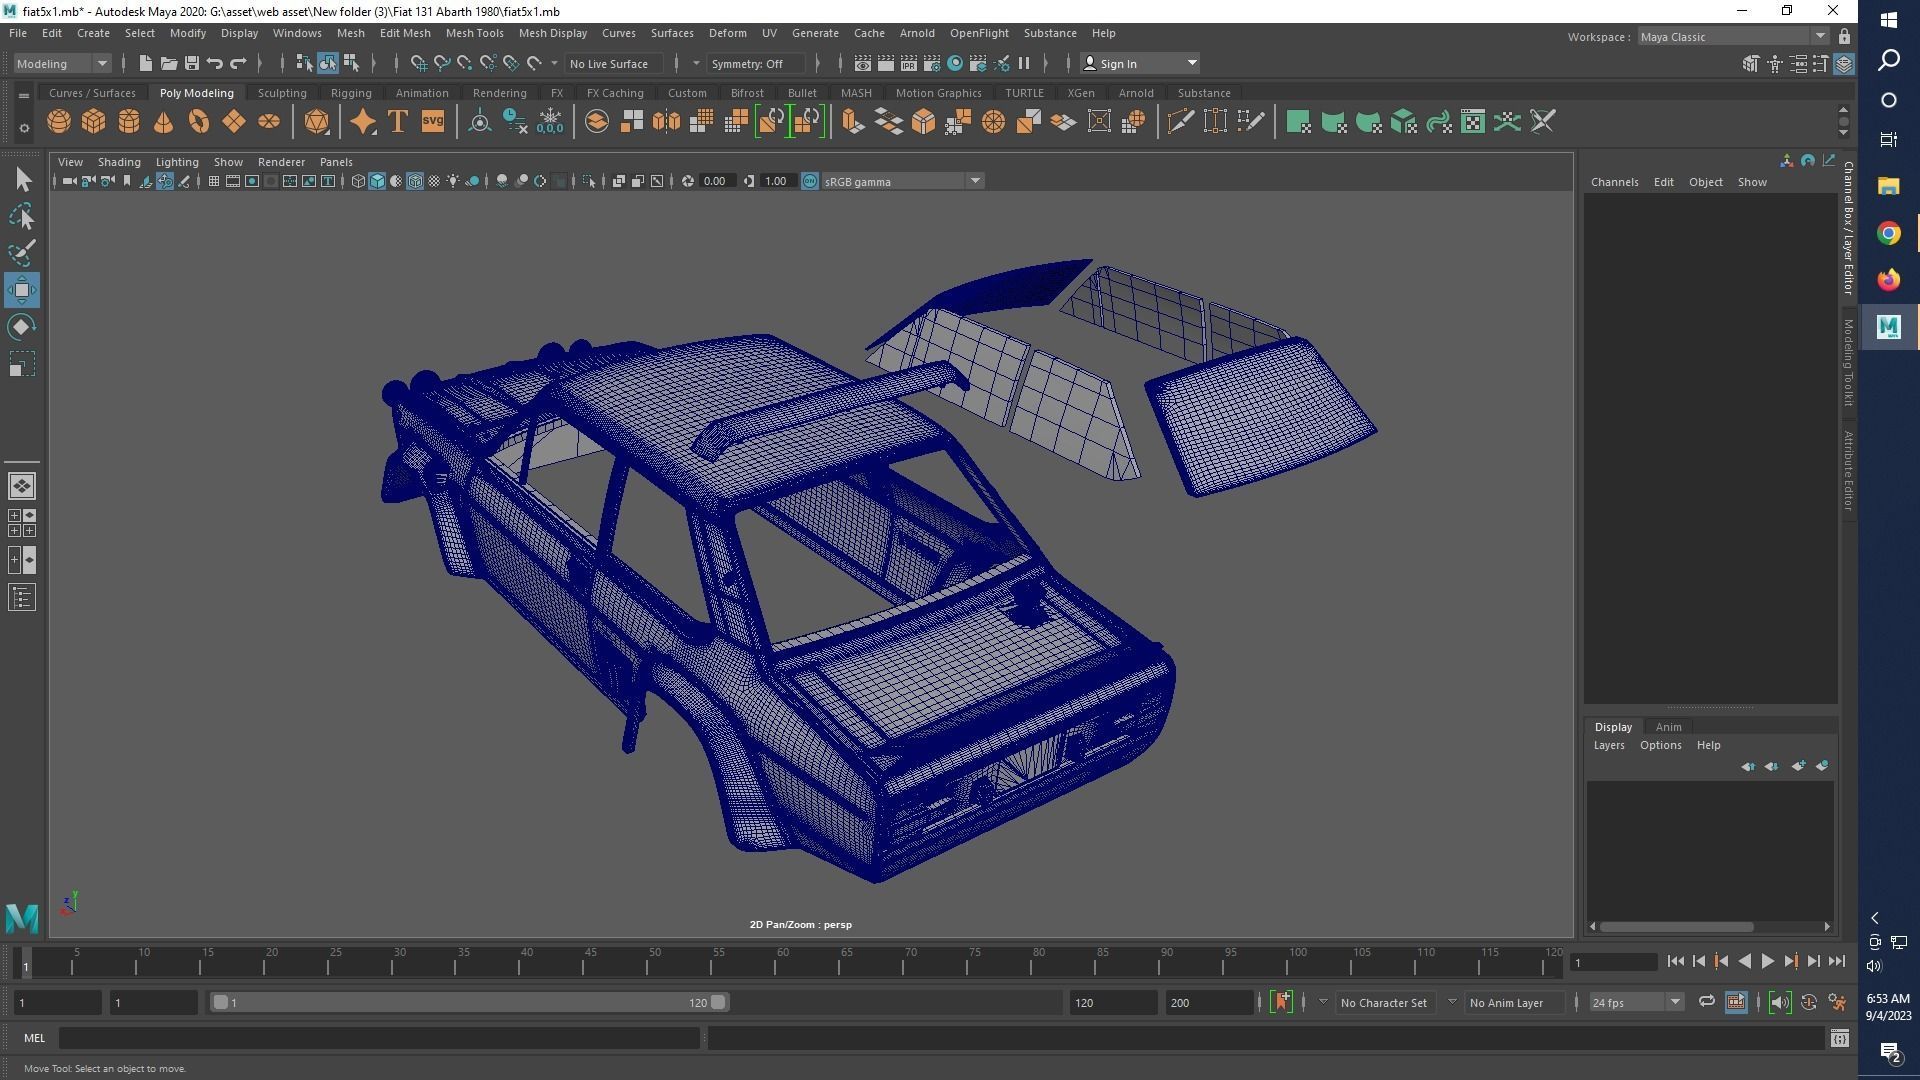1920x1080 pixels.
Task: Activate the Lasso select tool
Action: coord(22,217)
